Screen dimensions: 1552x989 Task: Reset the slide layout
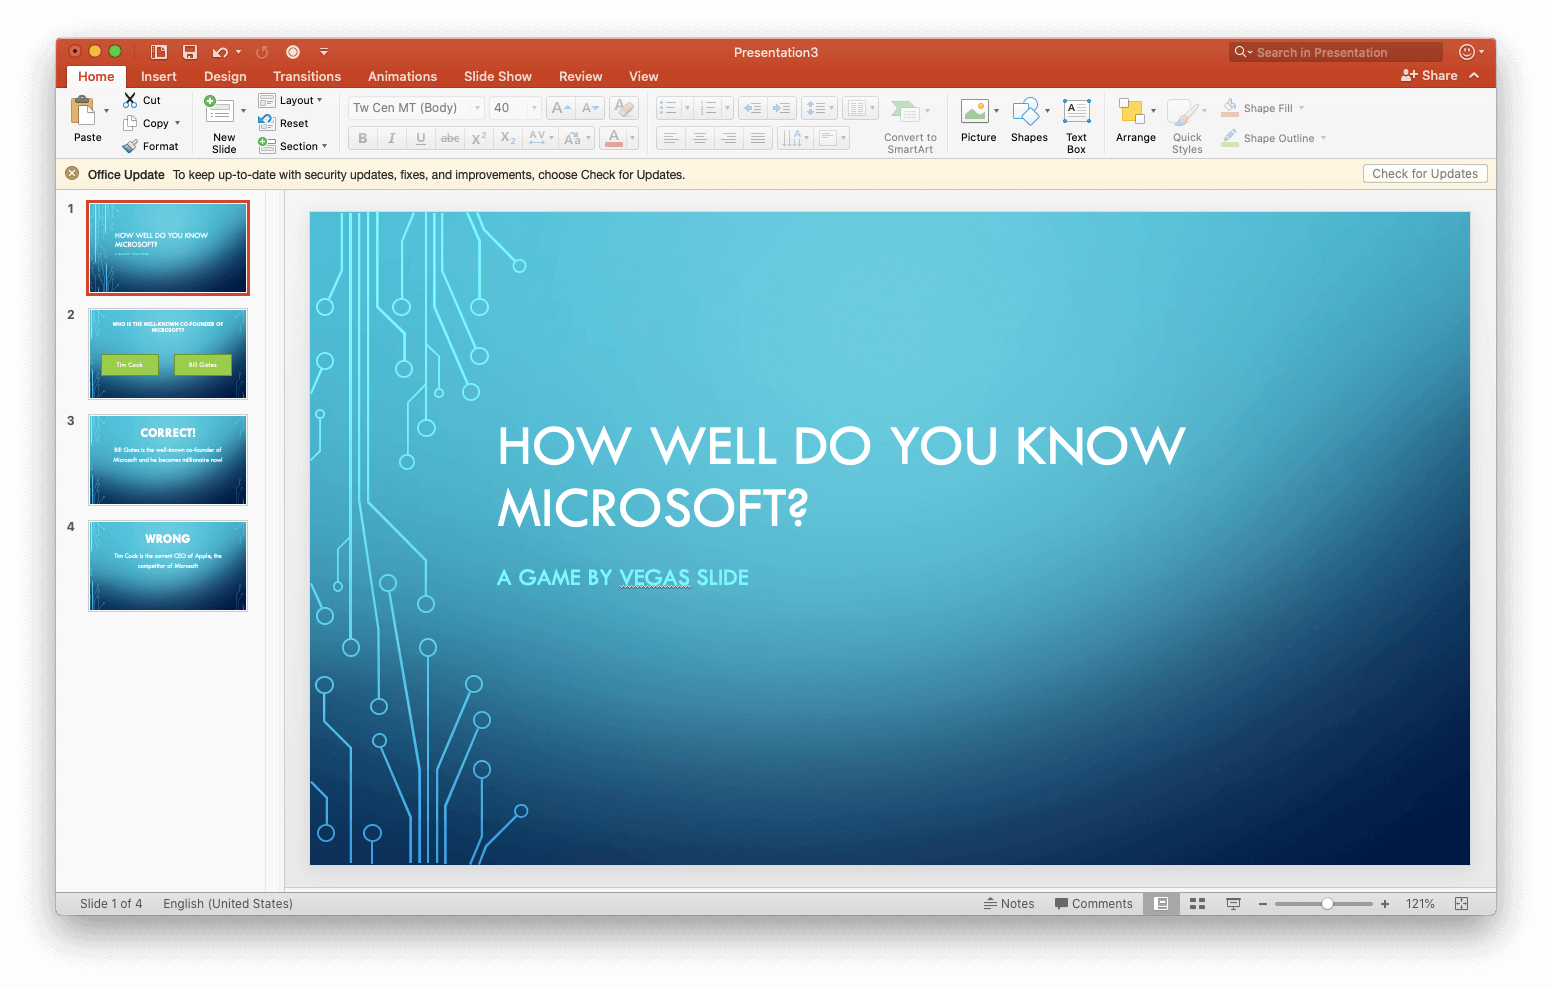(283, 123)
